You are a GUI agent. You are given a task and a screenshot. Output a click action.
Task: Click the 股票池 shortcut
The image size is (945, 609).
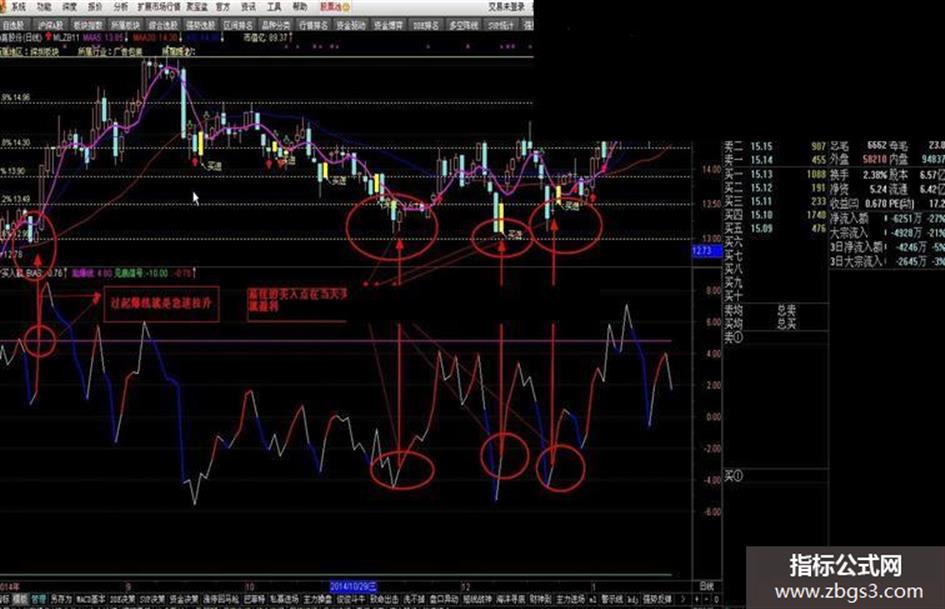point(334,7)
